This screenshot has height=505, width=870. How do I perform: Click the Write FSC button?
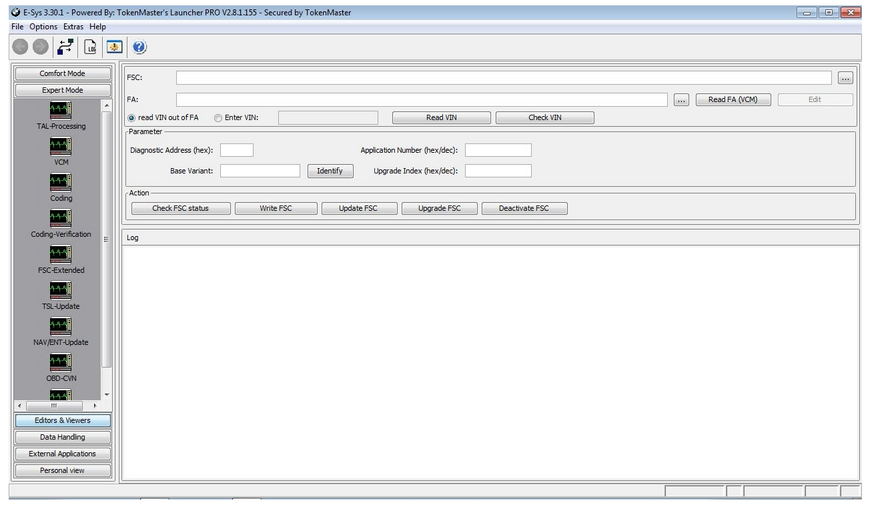tap(276, 209)
